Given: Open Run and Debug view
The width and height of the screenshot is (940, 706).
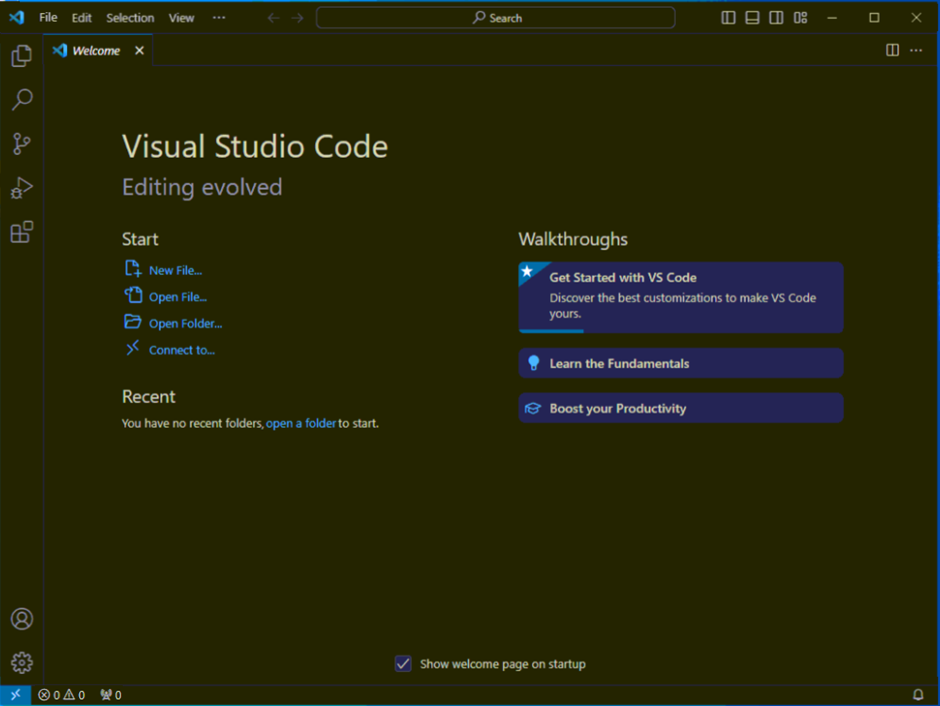Looking at the screenshot, I should [22, 188].
